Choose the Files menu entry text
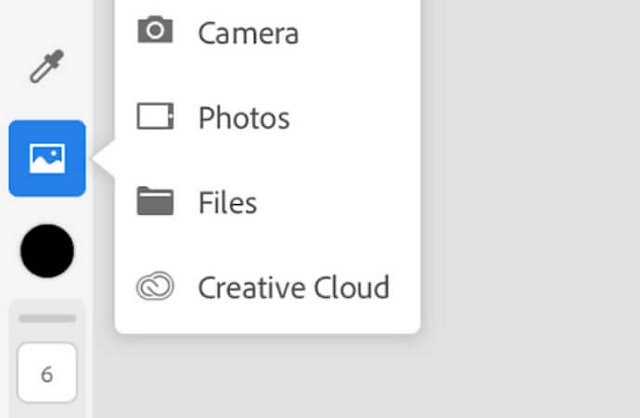640x418 pixels. tap(228, 202)
